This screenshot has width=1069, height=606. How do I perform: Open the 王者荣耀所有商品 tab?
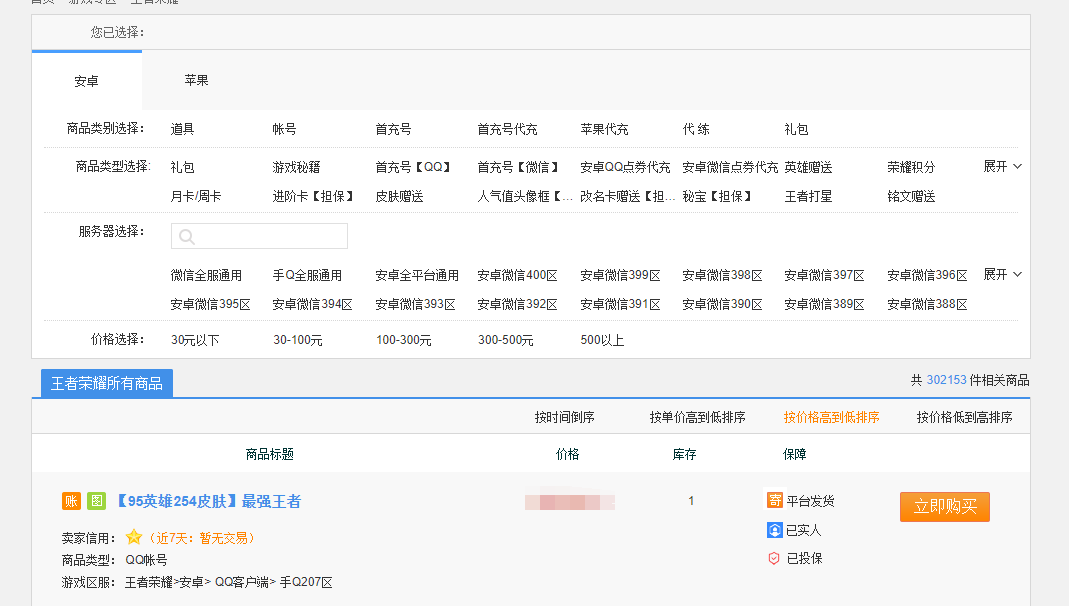[107, 383]
